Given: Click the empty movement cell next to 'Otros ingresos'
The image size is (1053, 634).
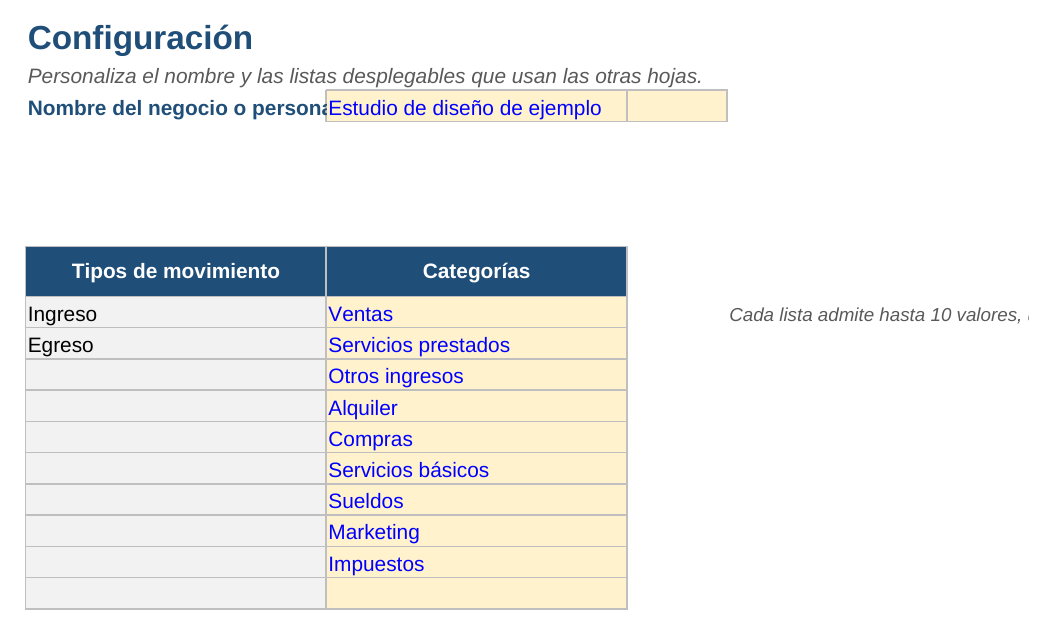Looking at the screenshot, I should [176, 375].
